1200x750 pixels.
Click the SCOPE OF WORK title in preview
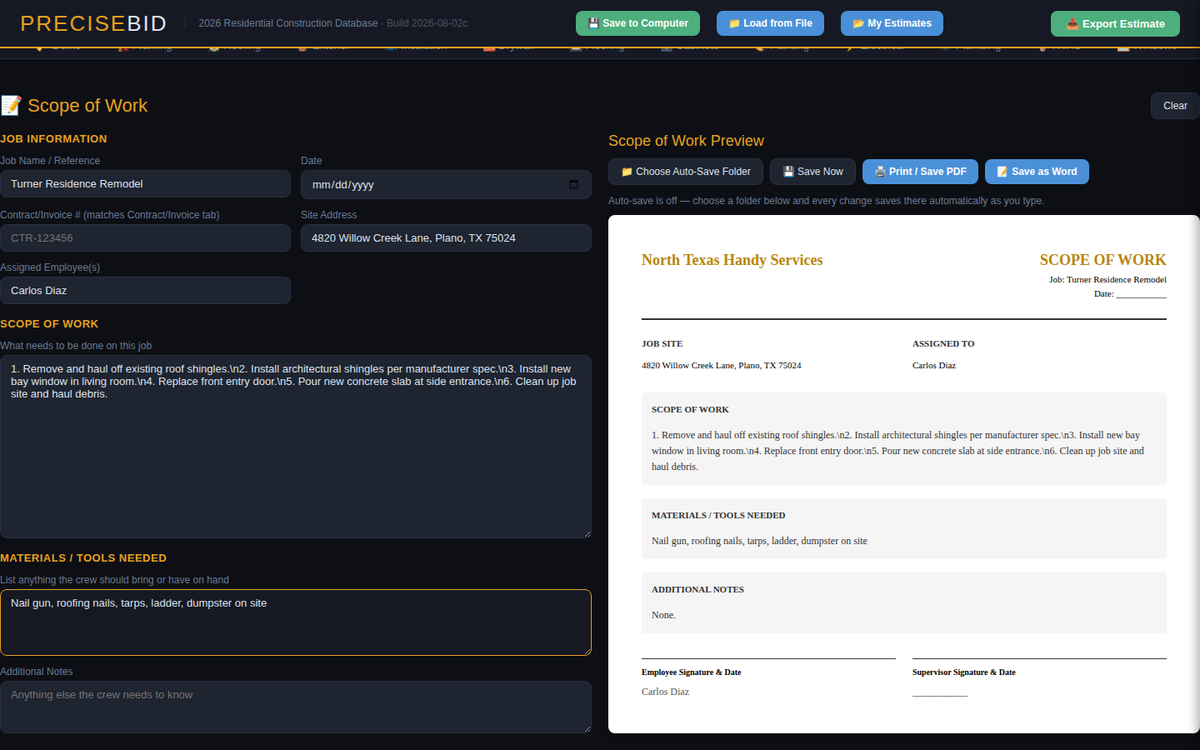click(1103, 260)
